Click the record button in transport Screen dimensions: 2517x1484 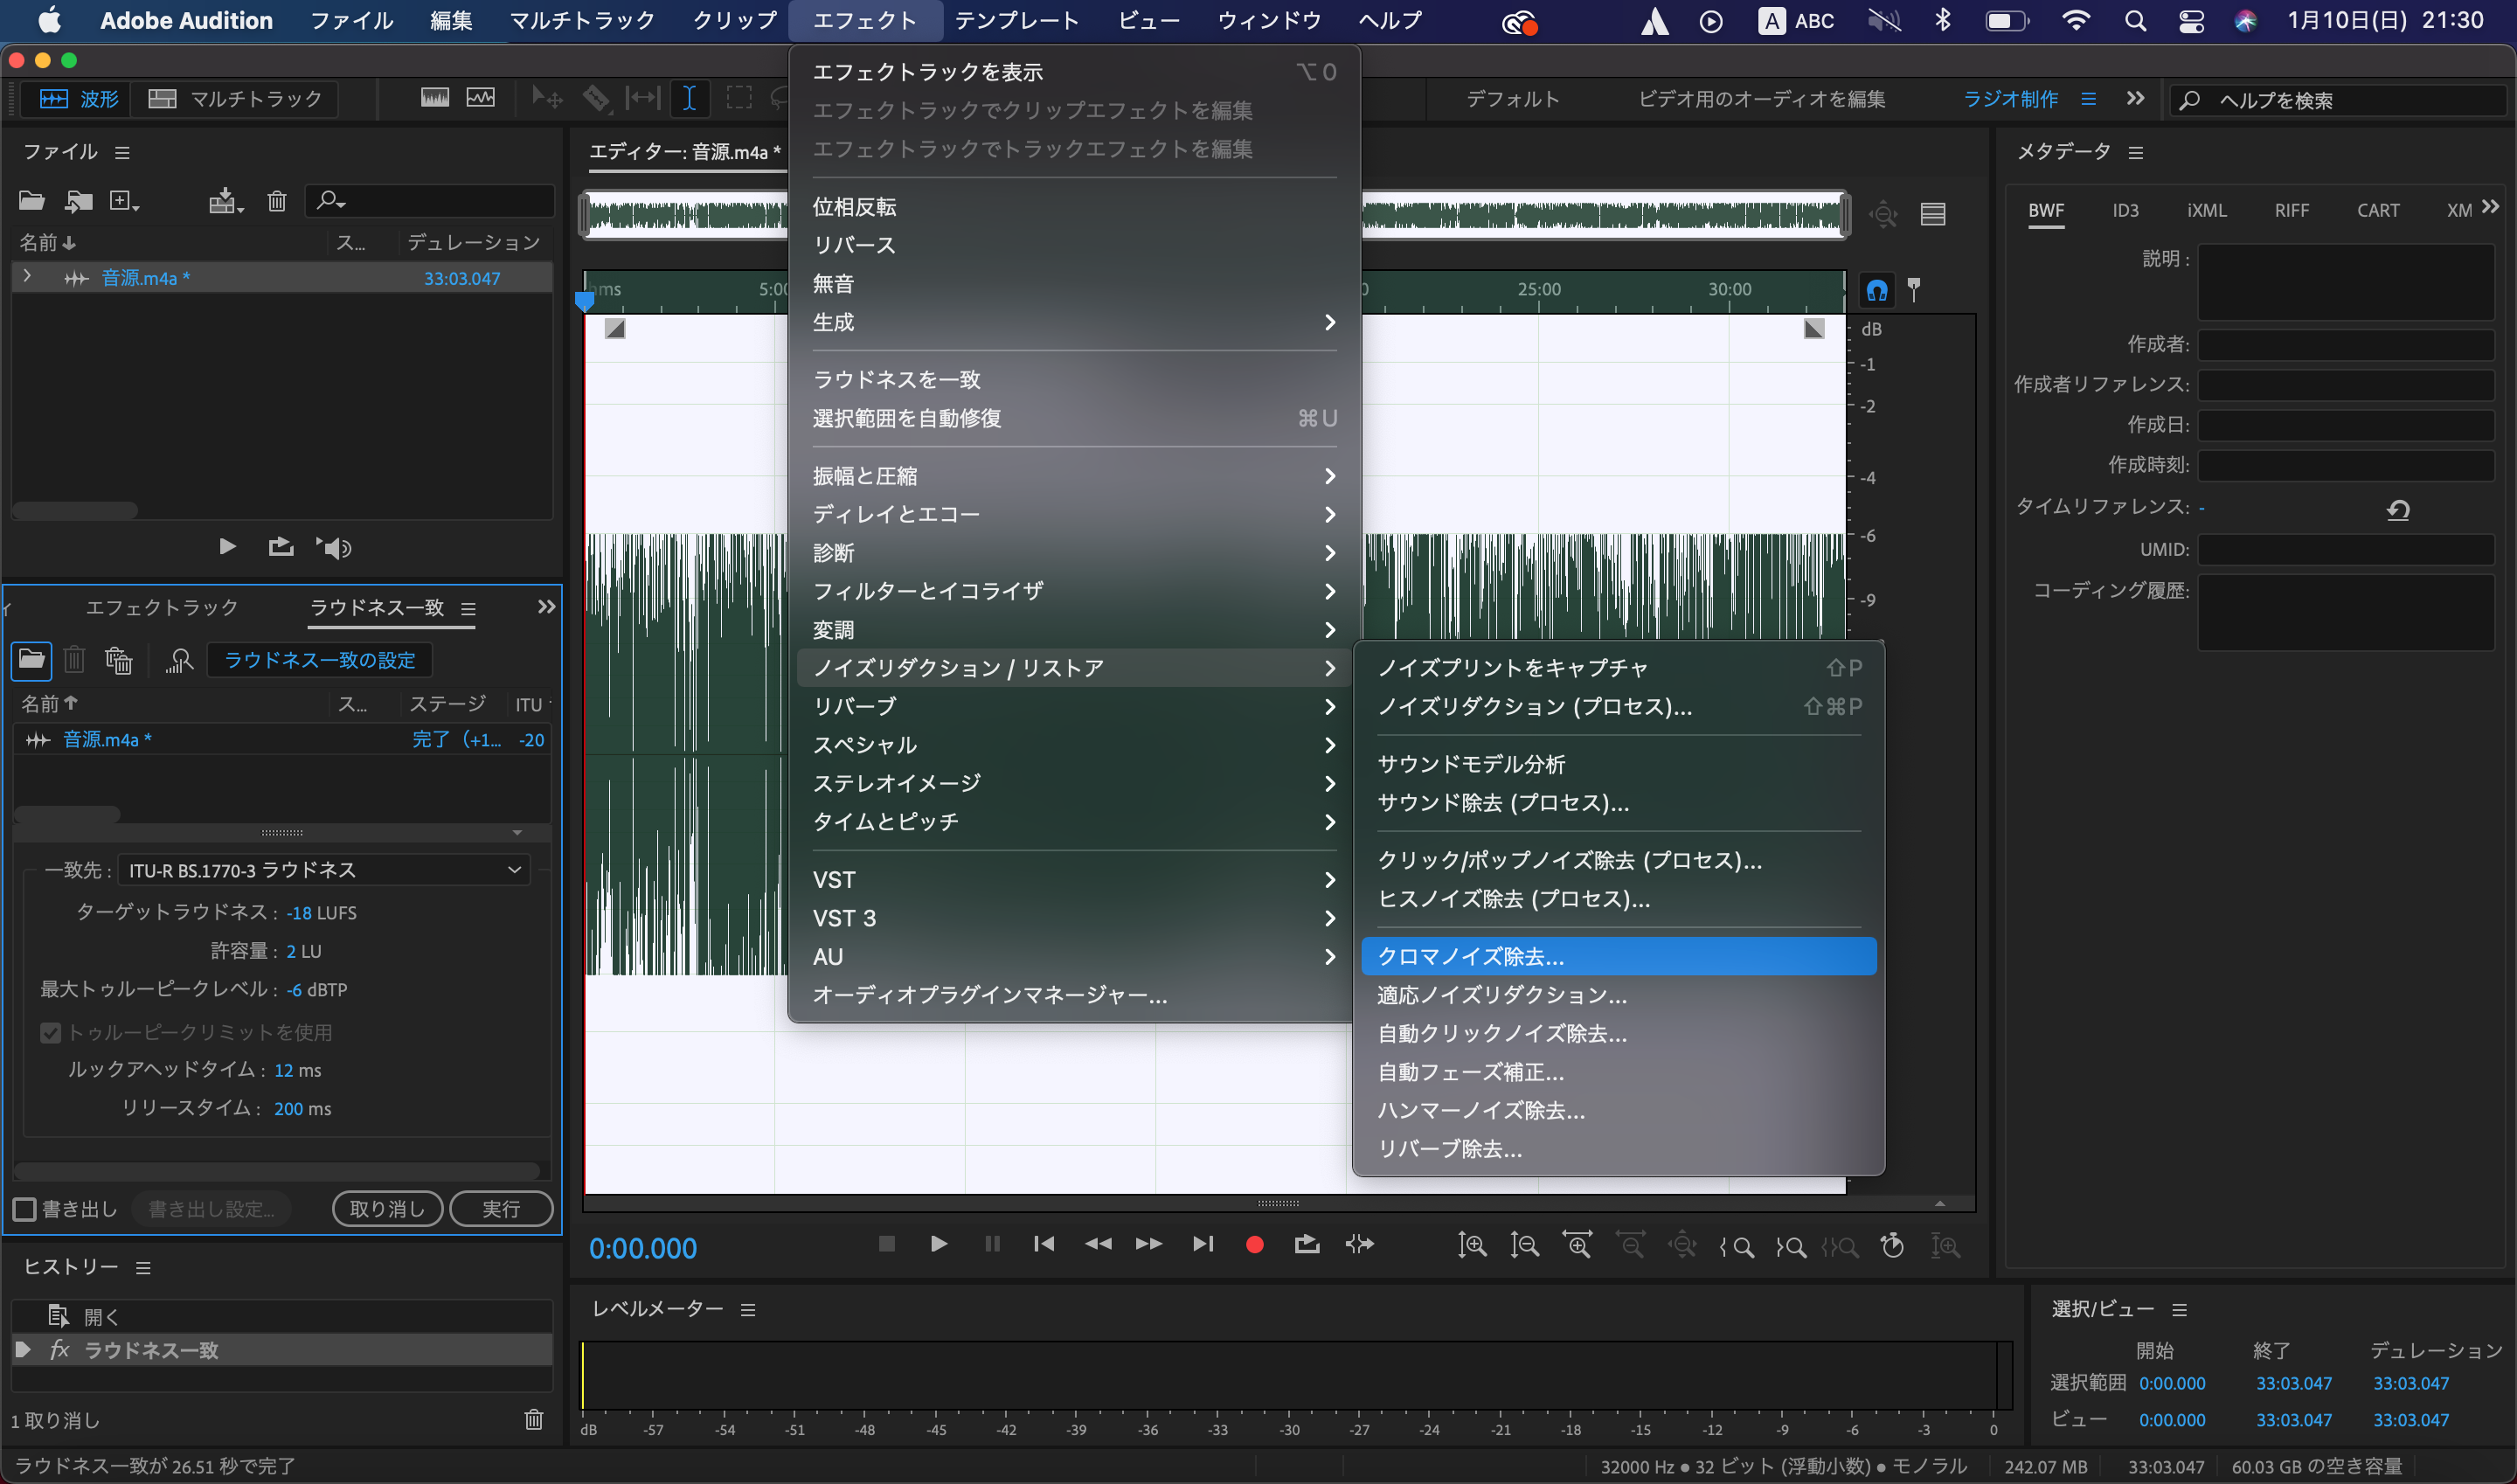1254,1245
